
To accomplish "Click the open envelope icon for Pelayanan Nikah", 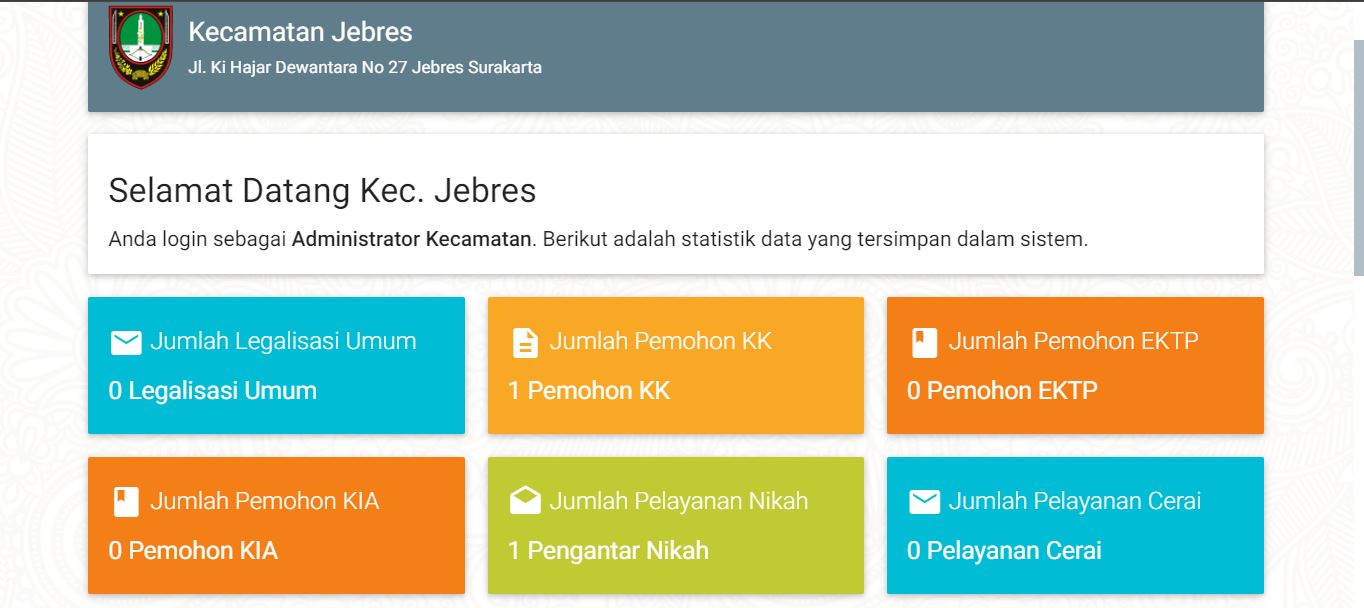I will point(524,502).
